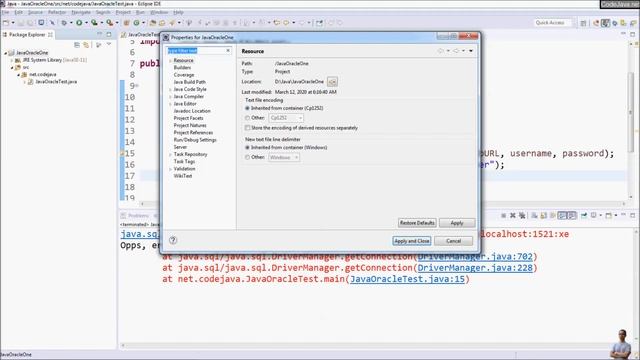Click Display Selected Console icon

[x=594, y=216]
